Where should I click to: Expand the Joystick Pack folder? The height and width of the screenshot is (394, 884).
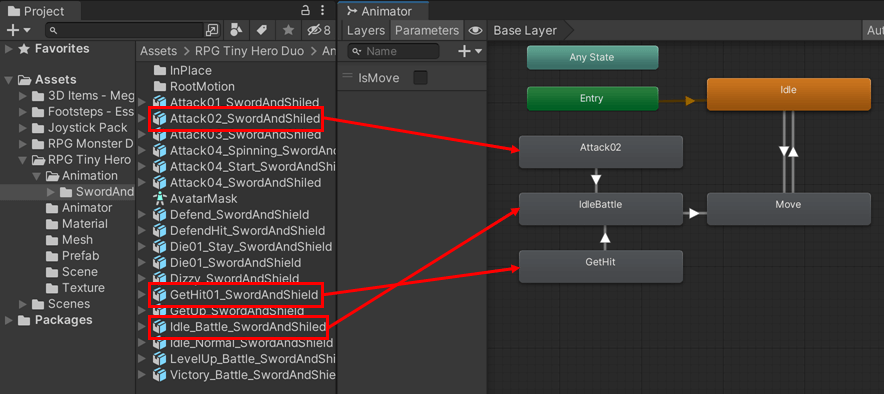[23, 128]
